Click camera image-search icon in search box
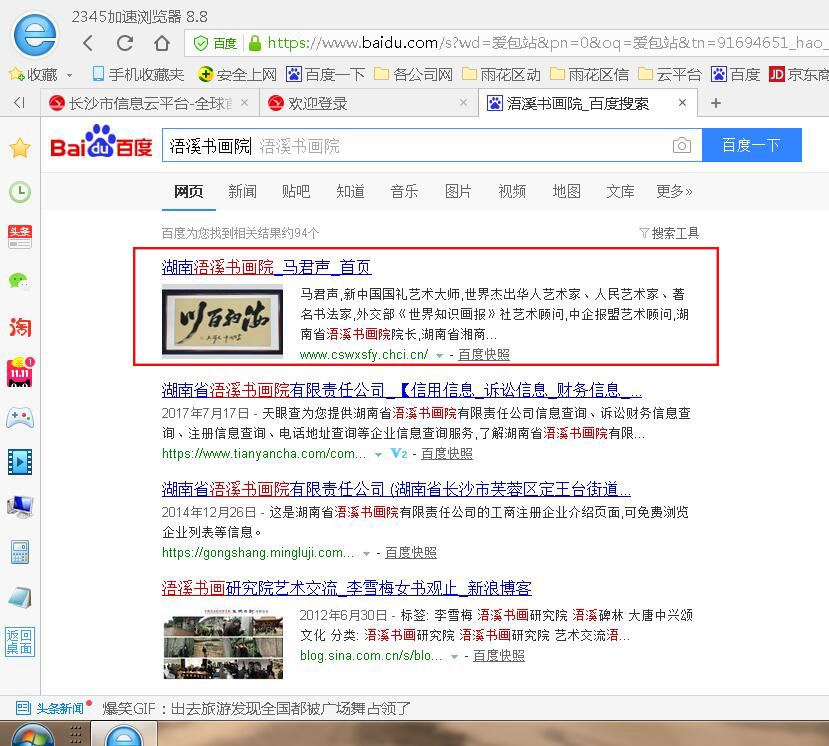Image resolution: width=829 pixels, height=746 pixels. (x=682, y=145)
